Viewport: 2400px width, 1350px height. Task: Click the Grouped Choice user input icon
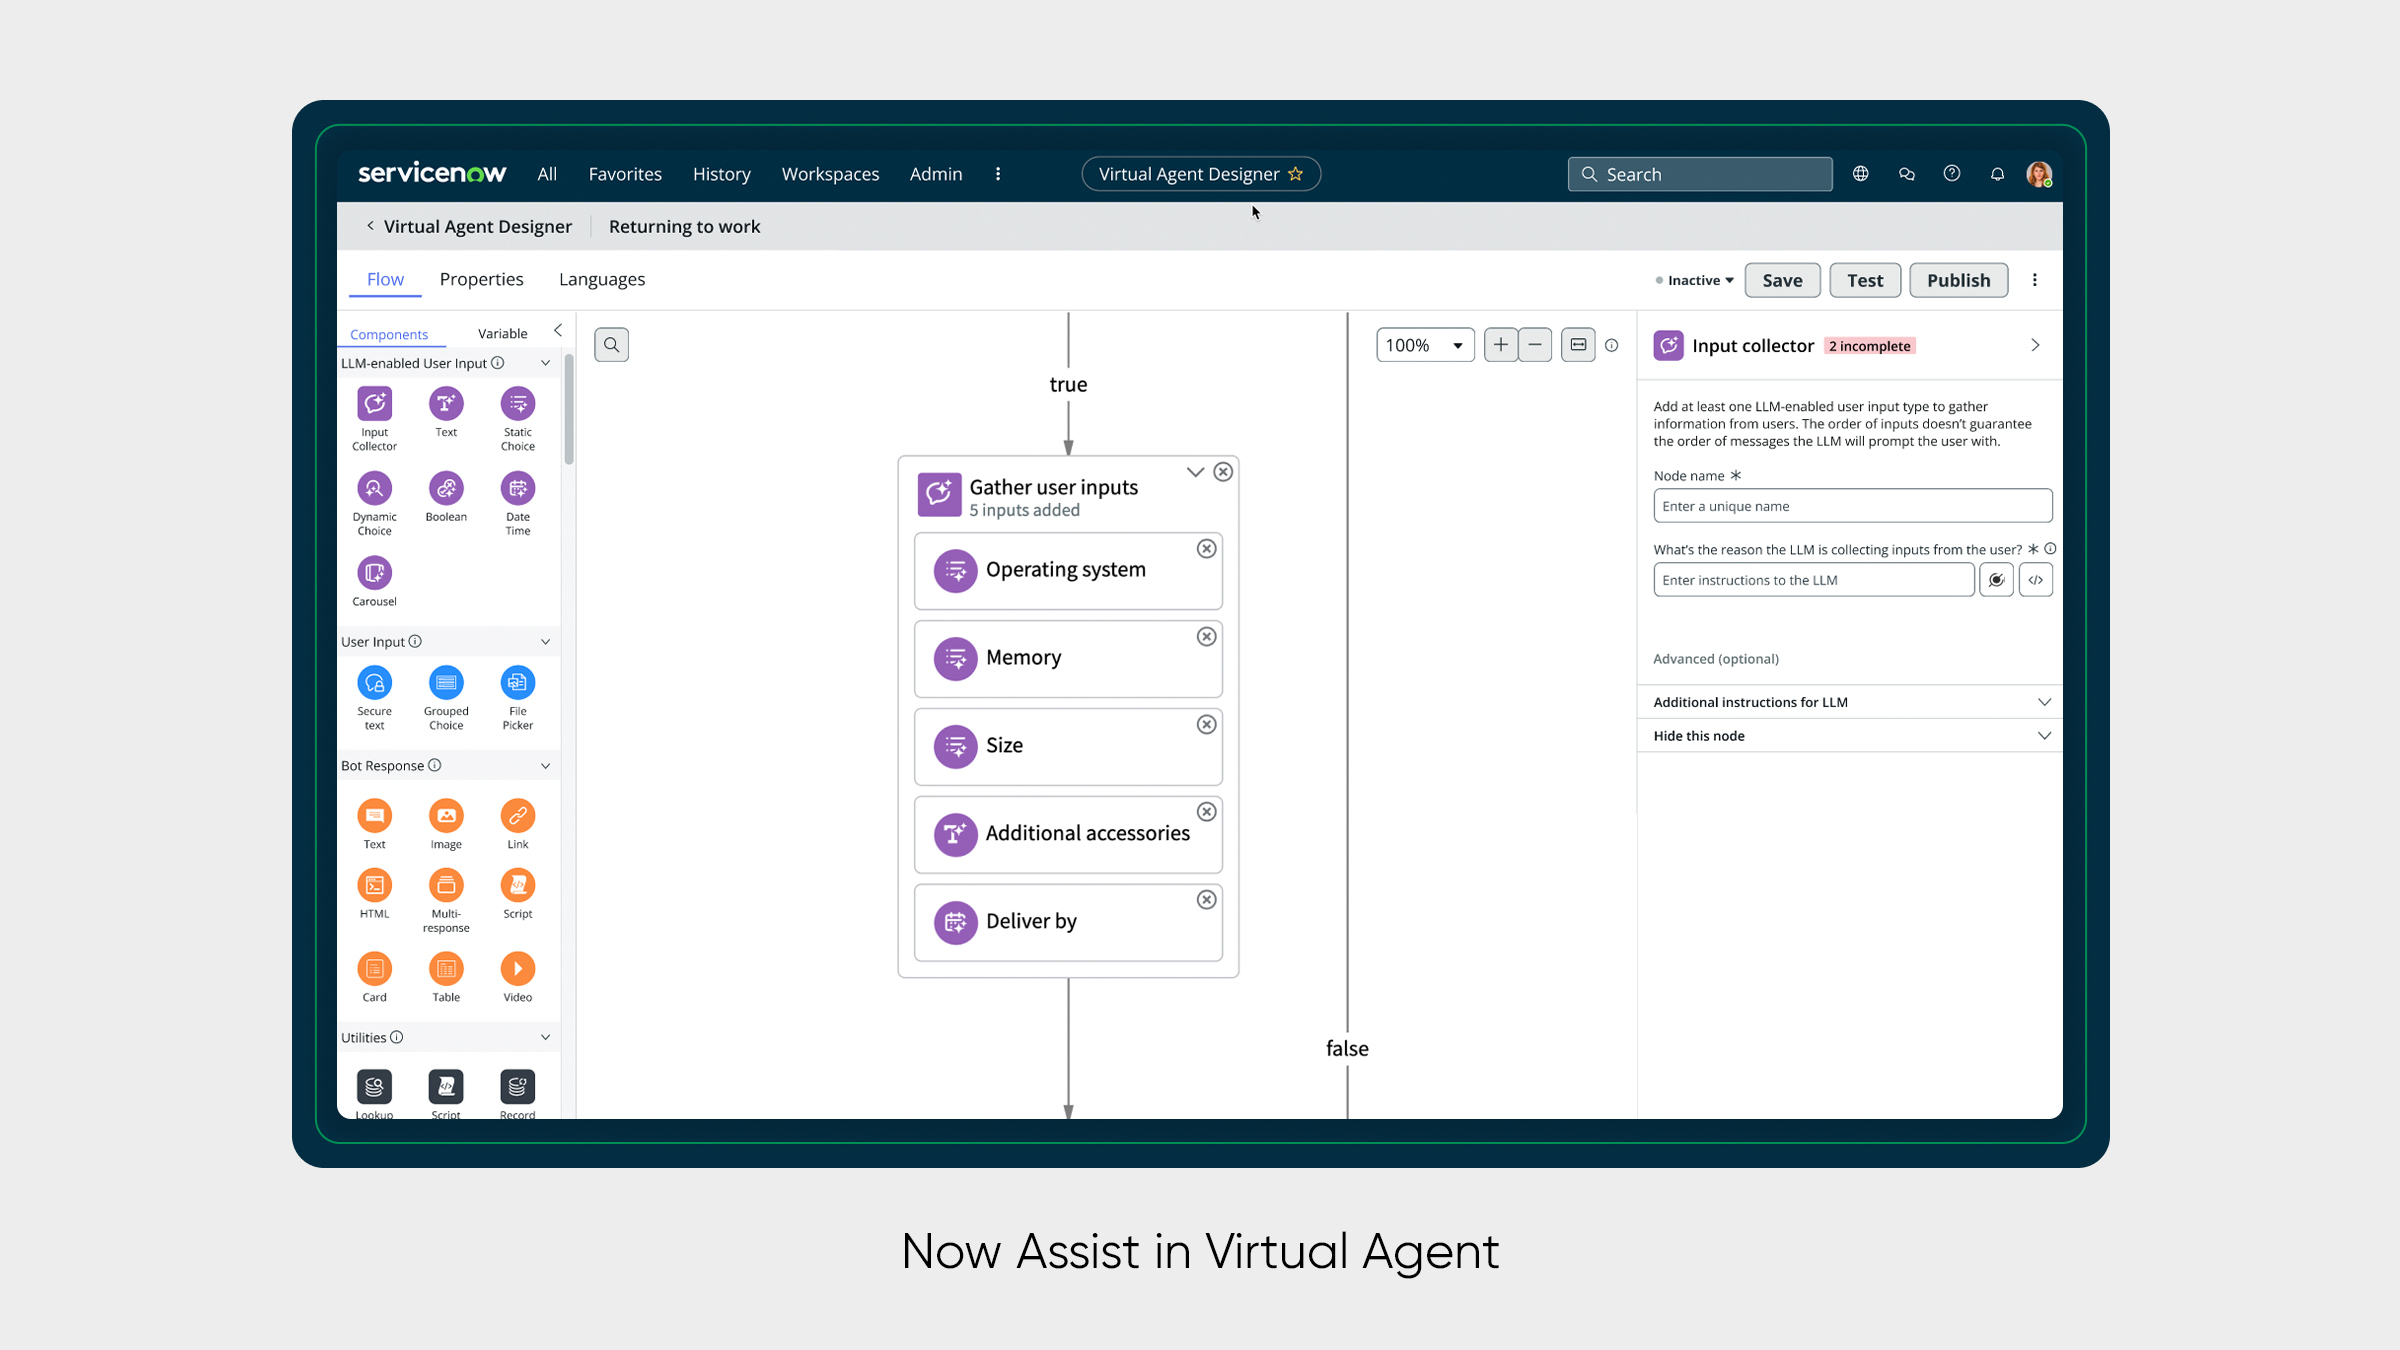pos(446,683)
